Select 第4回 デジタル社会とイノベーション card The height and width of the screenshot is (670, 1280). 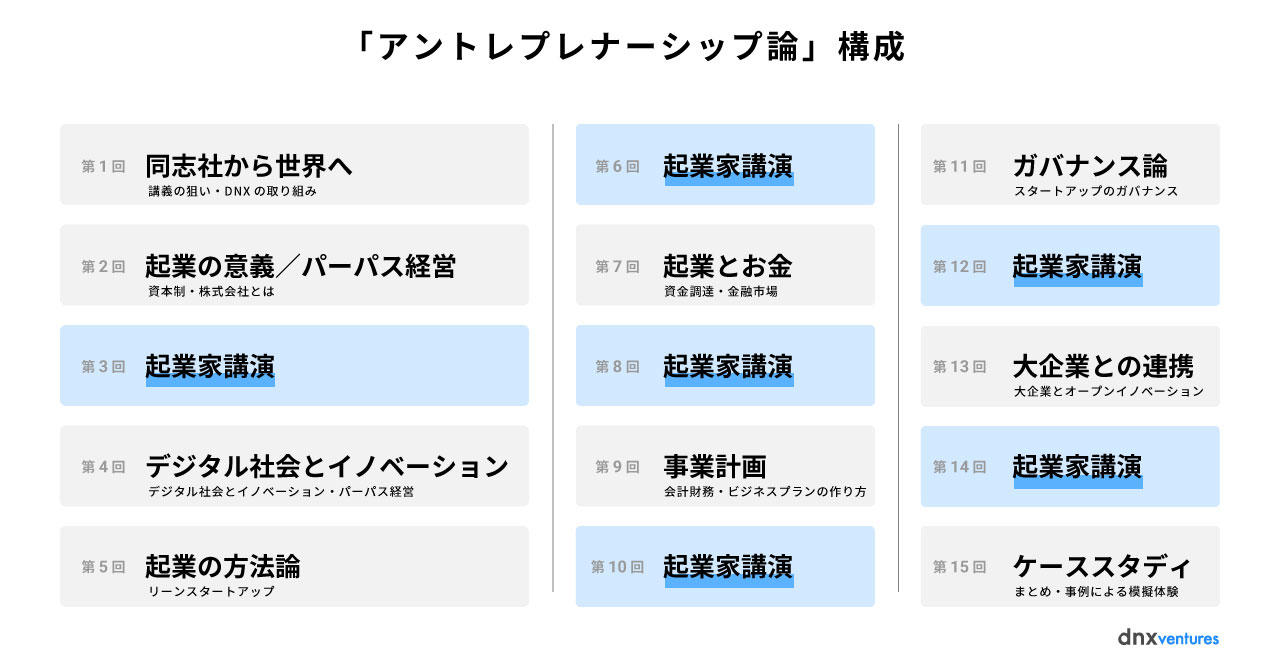pos(294,466)
